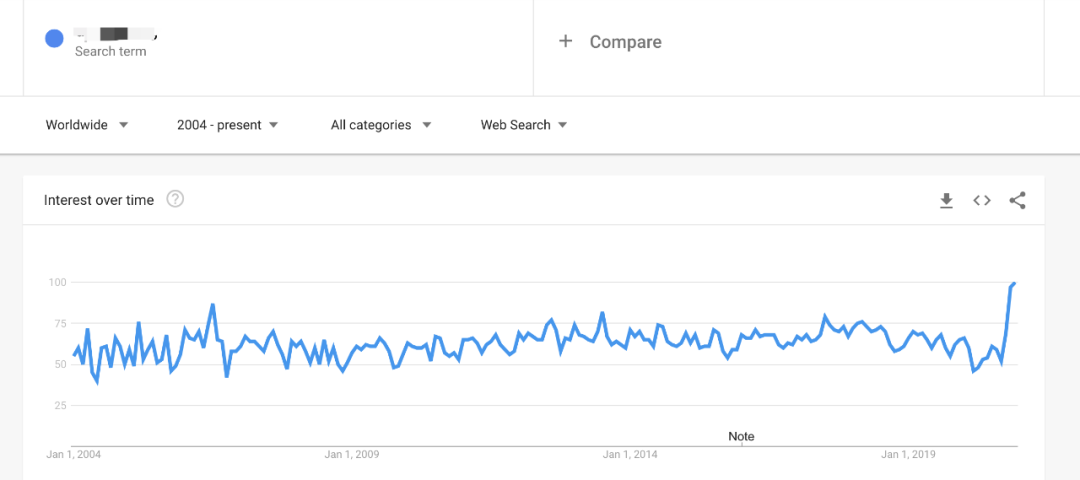
Task: Click the Jan 1, 2004 axis label
Action: 74,455
